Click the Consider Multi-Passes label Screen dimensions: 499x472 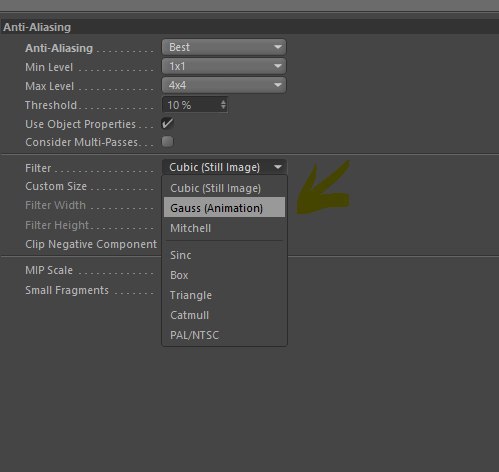coord(81,142)
